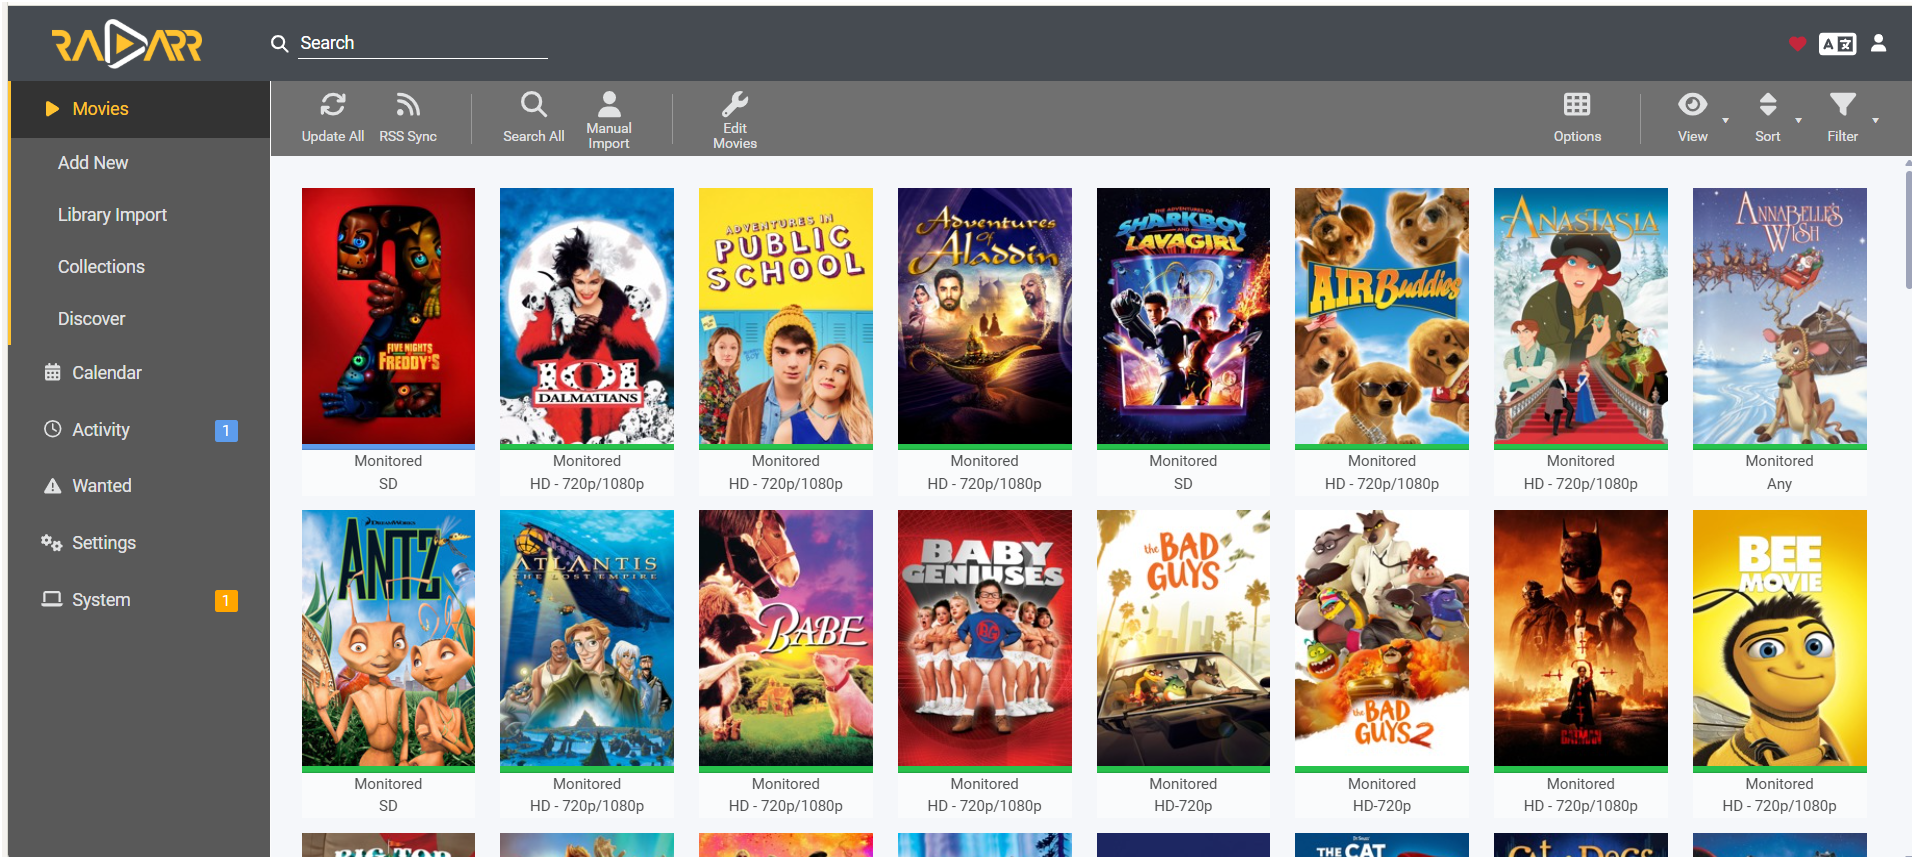Click the red heart donate icon

point(1797,44)
